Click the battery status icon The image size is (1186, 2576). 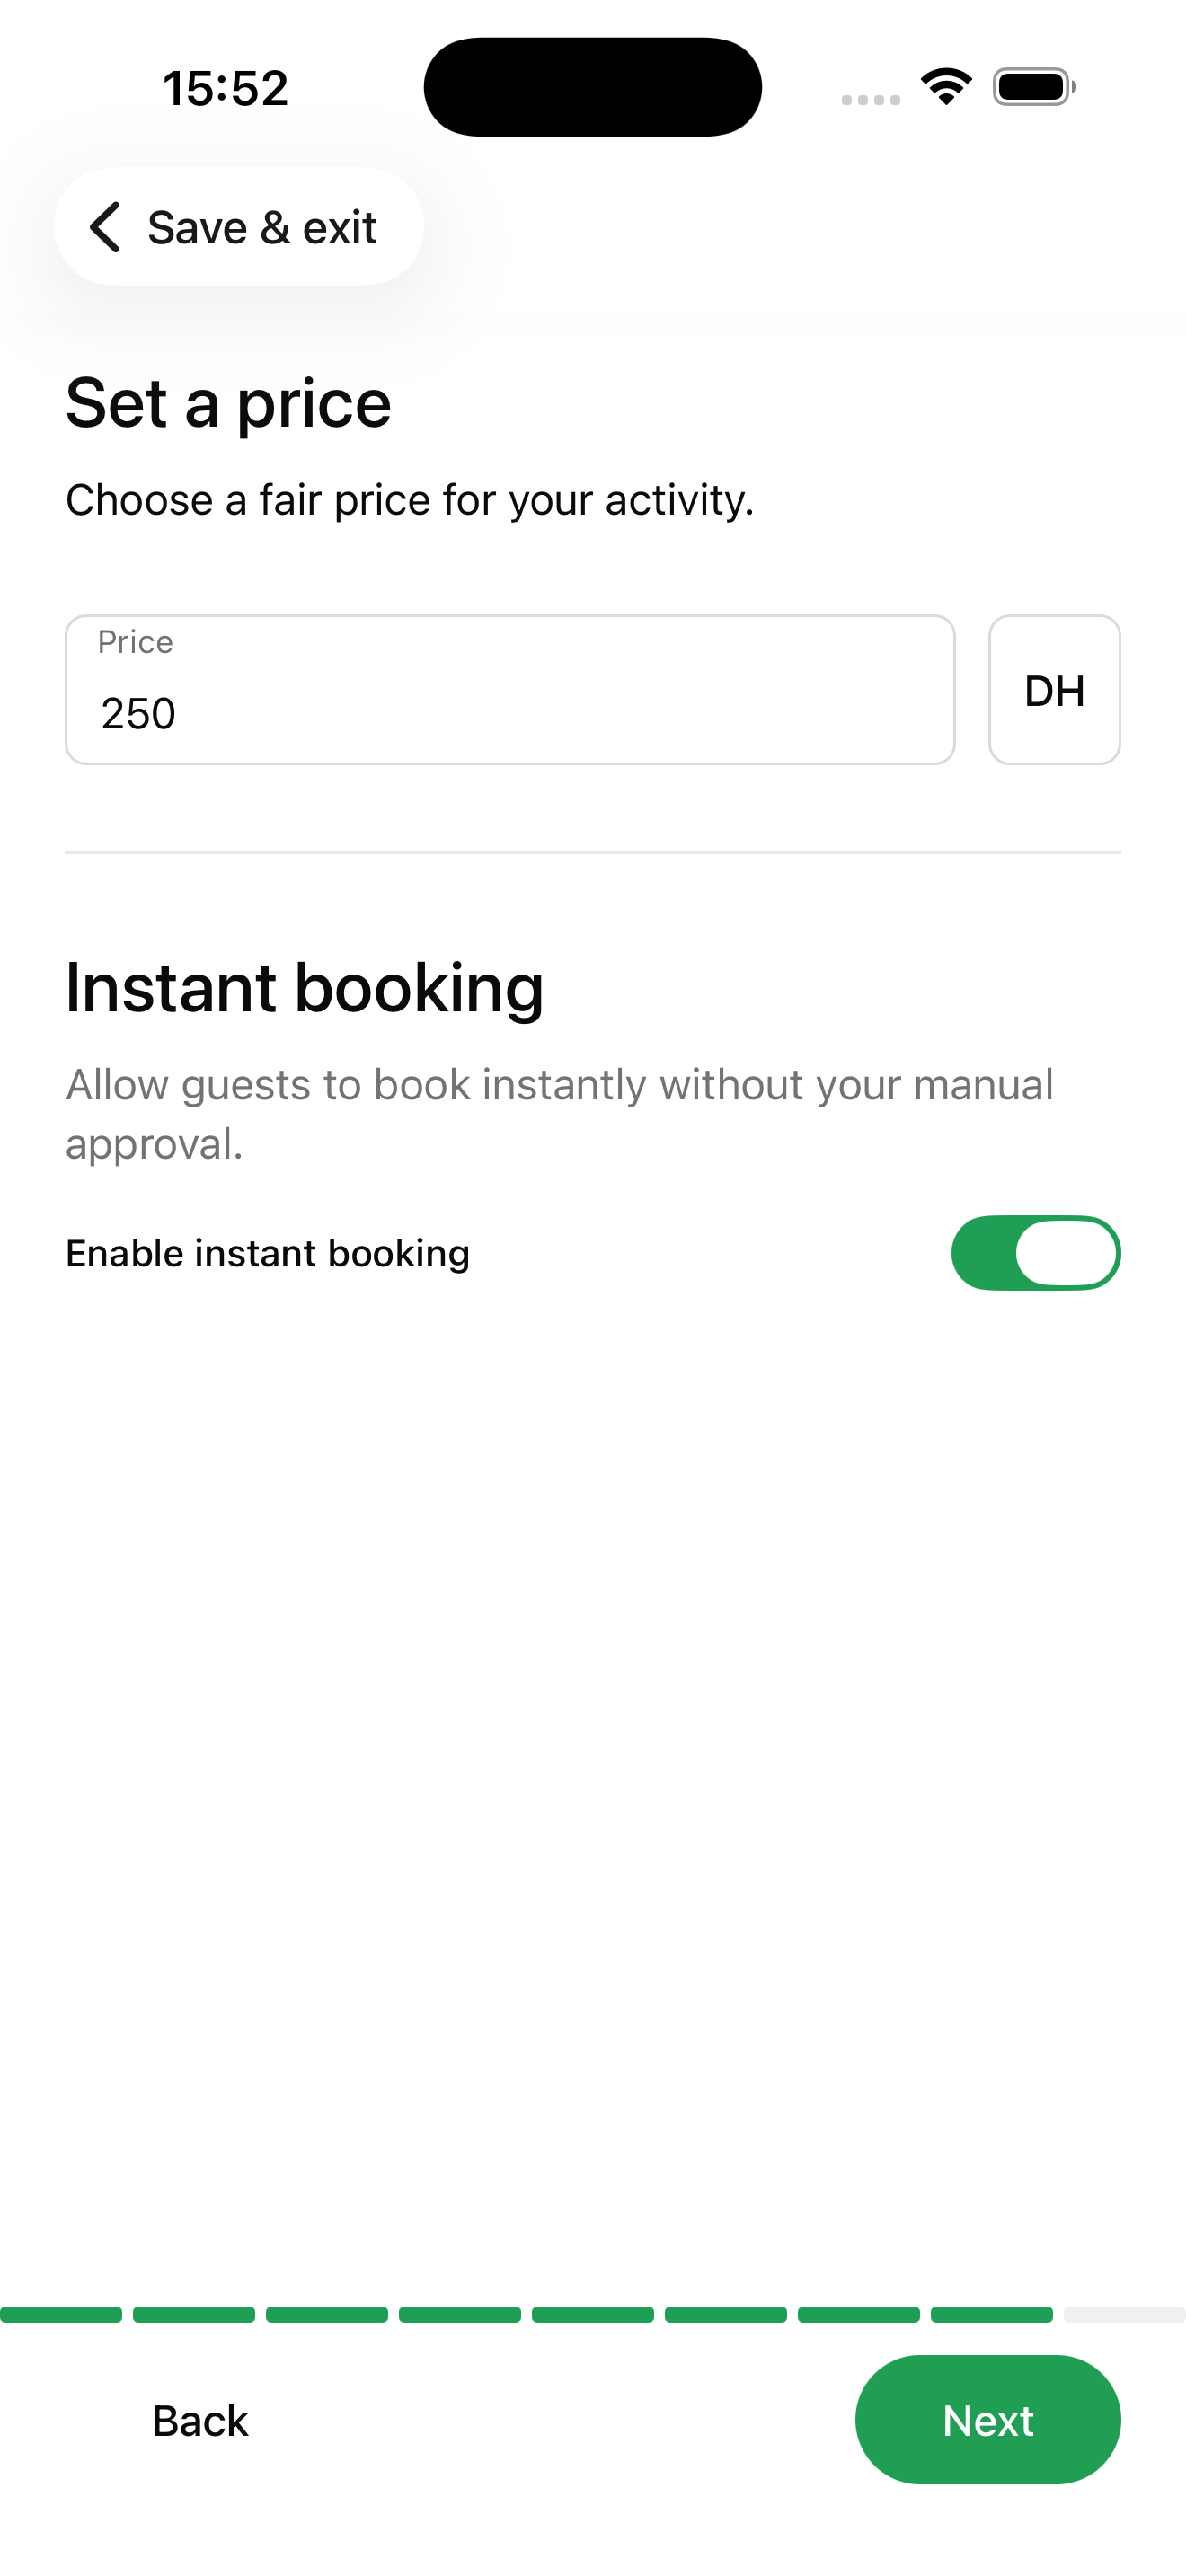tap(1034, 87)
